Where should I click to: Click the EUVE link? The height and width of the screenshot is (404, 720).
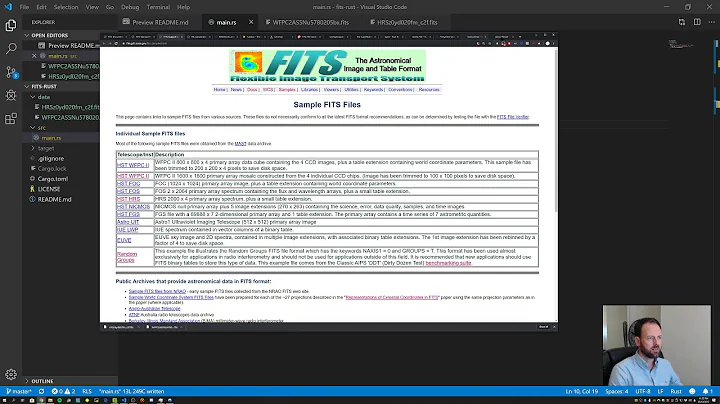pyautogui.click(x=124, y=240)
